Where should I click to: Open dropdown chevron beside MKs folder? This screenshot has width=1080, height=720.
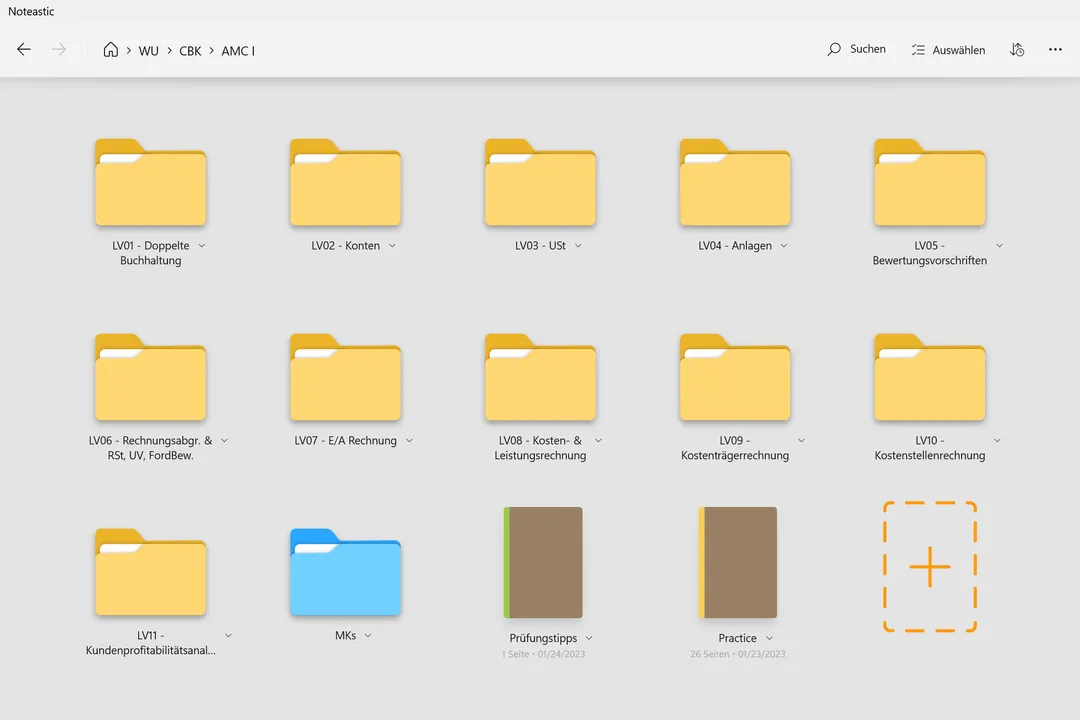pyautogui.click(x=368, y=636)
